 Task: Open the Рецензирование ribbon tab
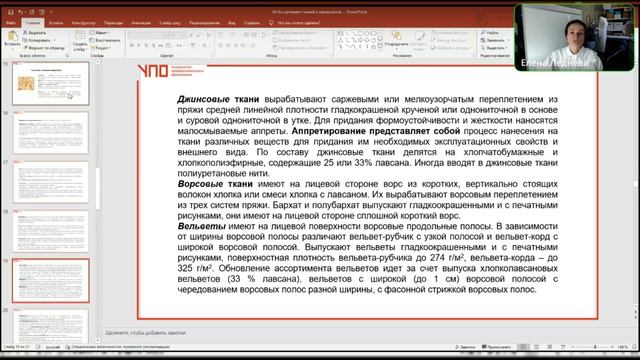[204, 23]
